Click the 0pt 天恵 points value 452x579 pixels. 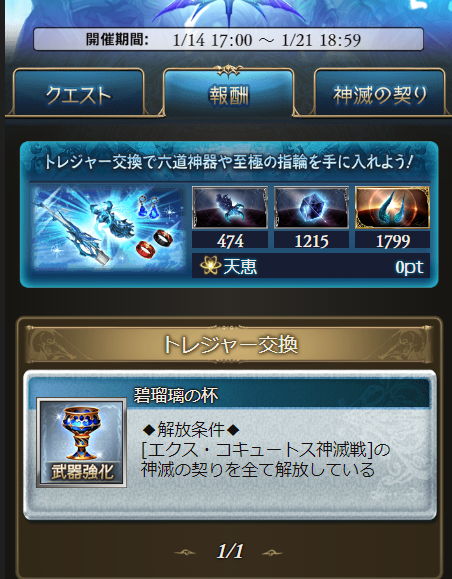click(x=409, y=267)
